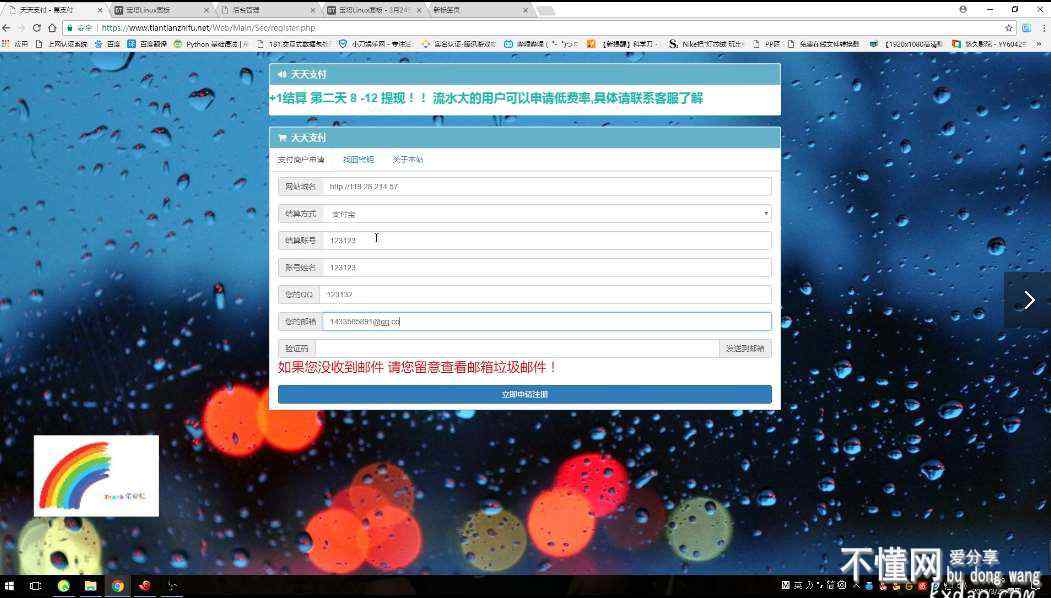
Task: Click the rainbow logo thumbnail
Action: pos(97,476)
